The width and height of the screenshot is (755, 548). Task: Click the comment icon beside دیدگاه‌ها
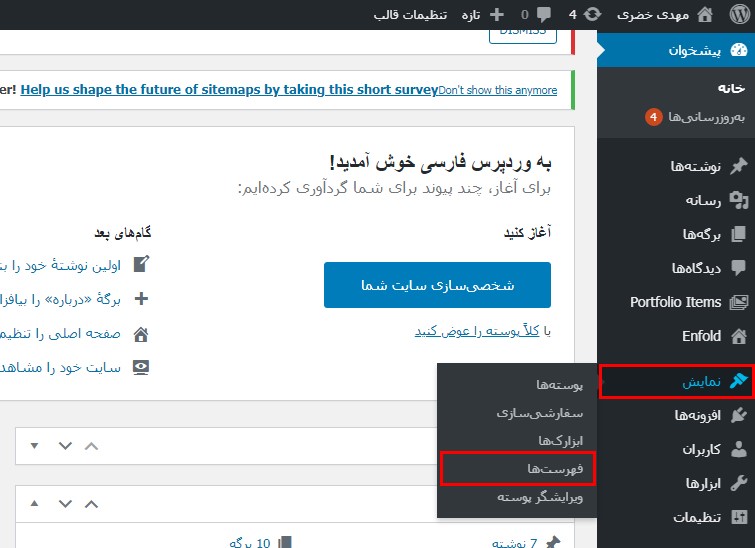(x=739, y=268)
